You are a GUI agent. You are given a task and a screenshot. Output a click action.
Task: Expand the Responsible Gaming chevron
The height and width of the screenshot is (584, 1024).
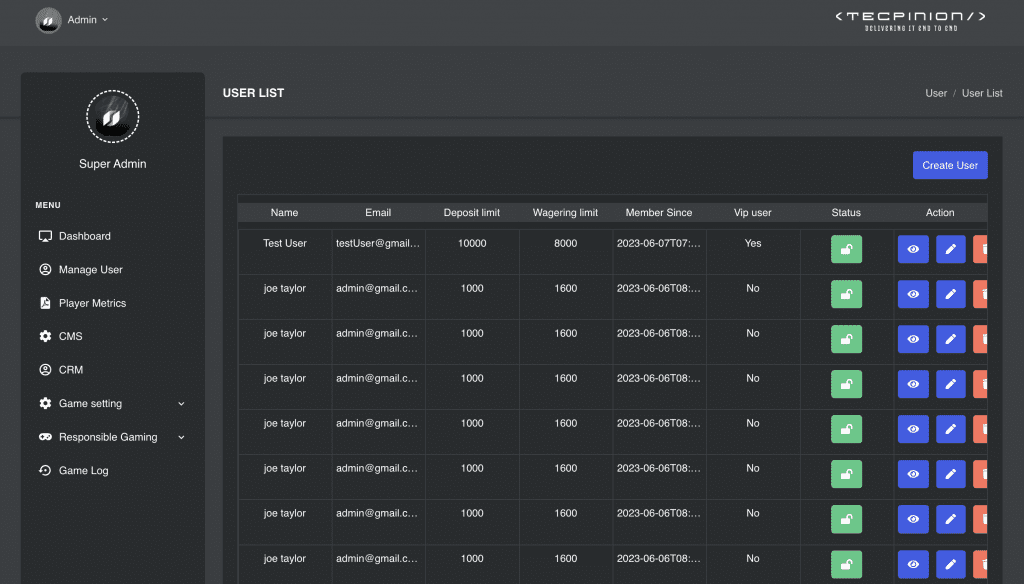pyautogui.click(x=182, y=437)
